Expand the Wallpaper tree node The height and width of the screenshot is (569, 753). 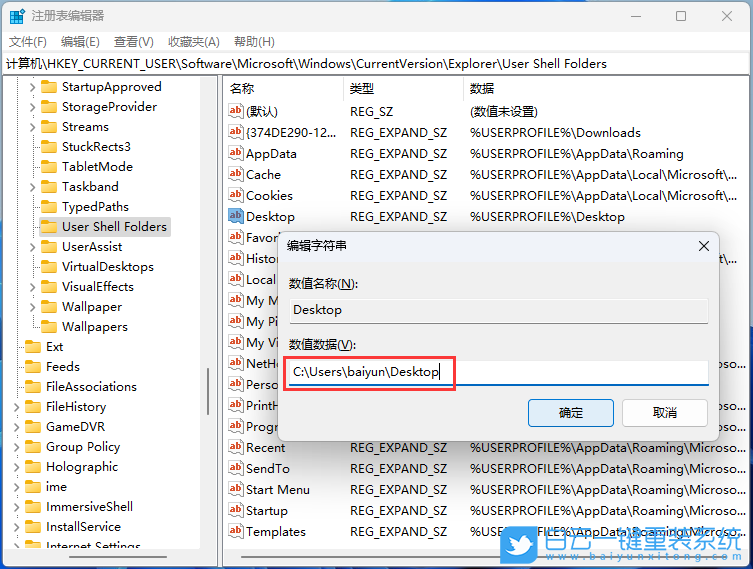[x=32, y=307]
